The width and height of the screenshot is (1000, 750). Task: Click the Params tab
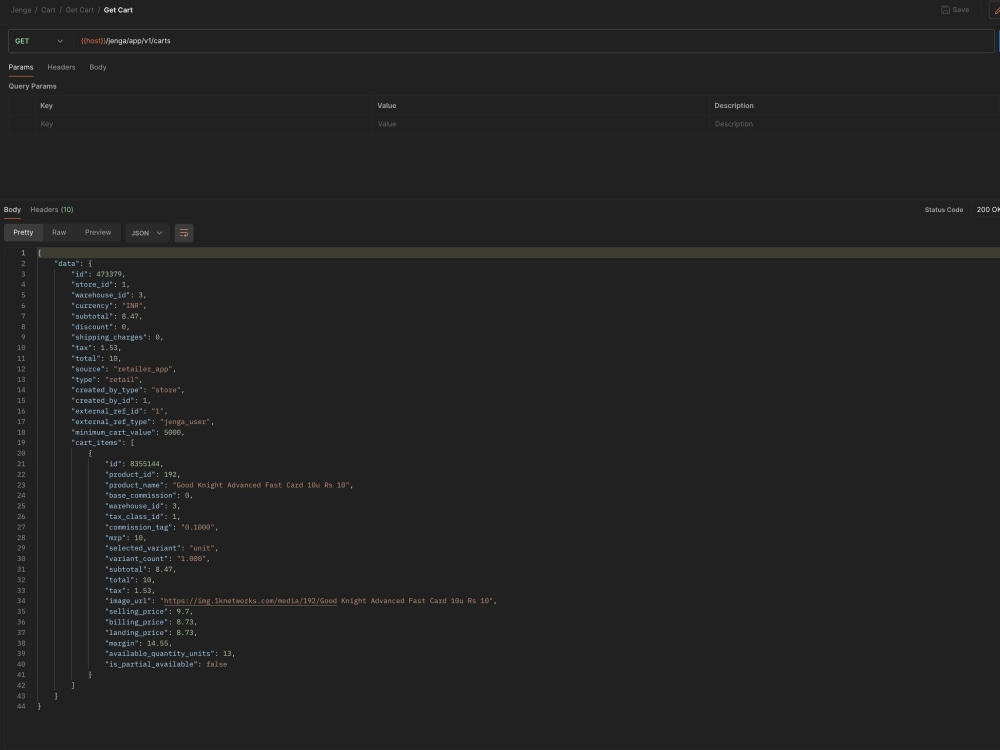click(20, 67)
